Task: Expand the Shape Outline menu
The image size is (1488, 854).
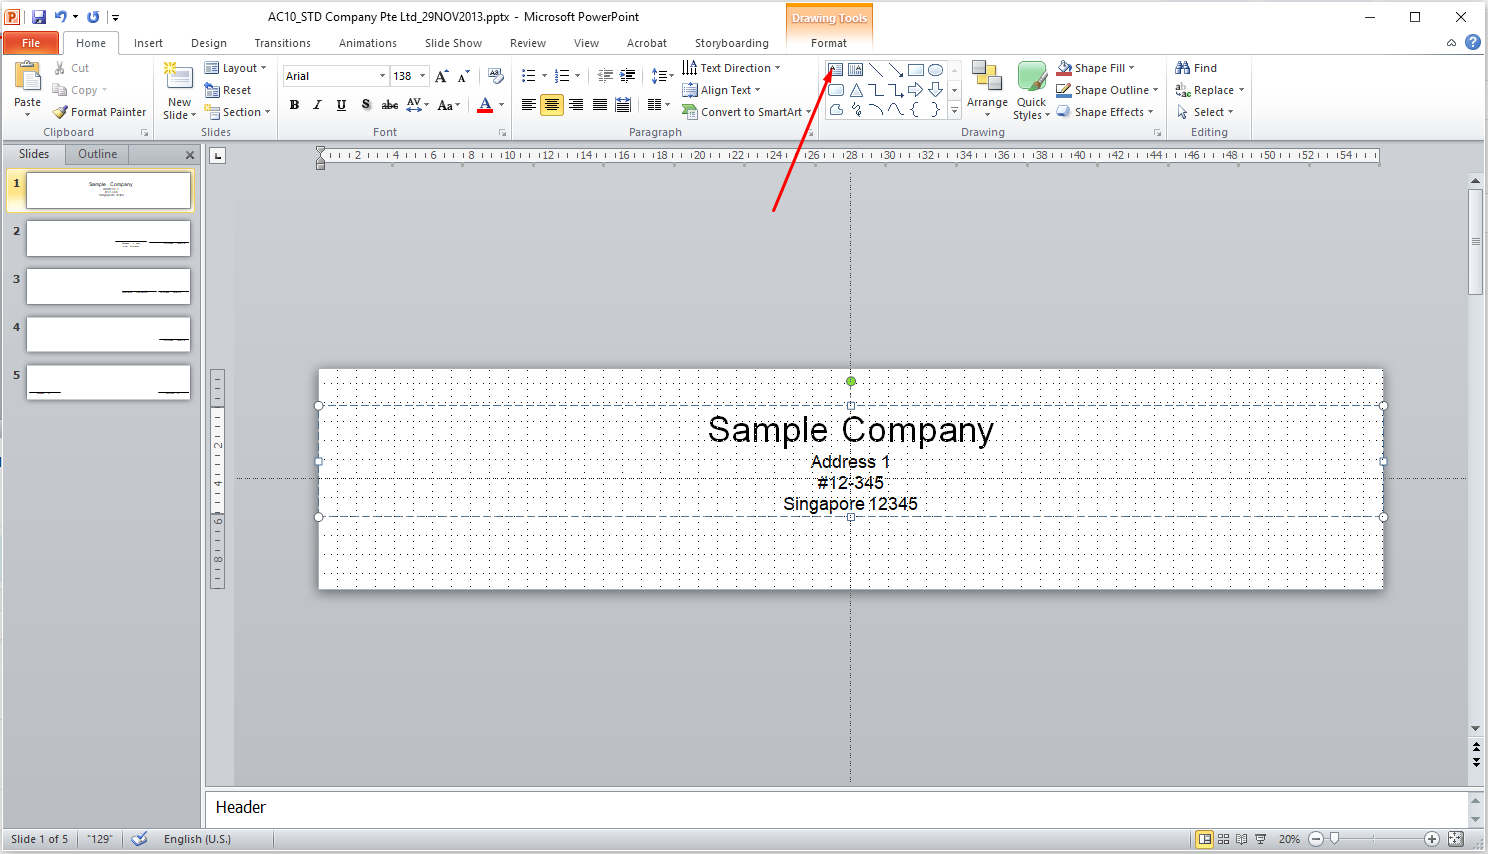Action: tap(1108, 90)
